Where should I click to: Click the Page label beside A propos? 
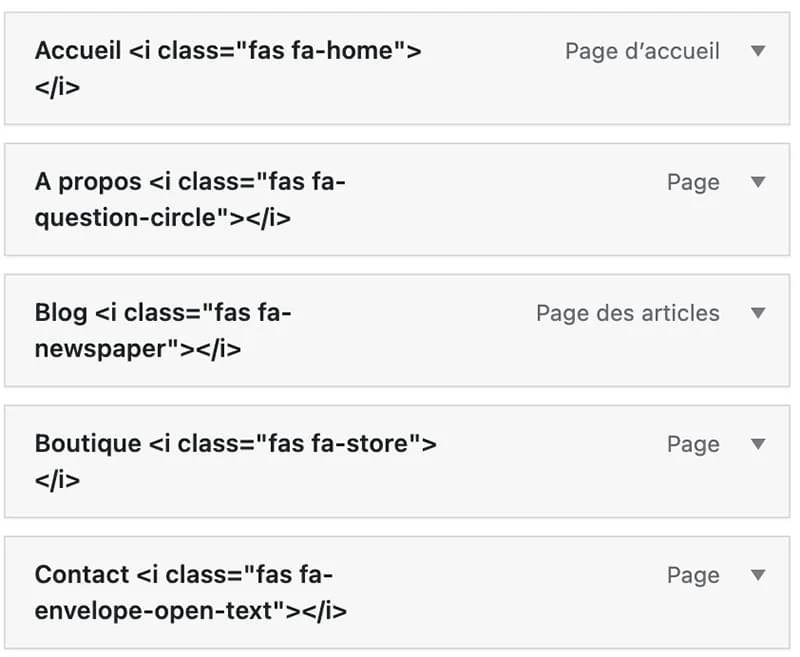[x=694, y=182]
